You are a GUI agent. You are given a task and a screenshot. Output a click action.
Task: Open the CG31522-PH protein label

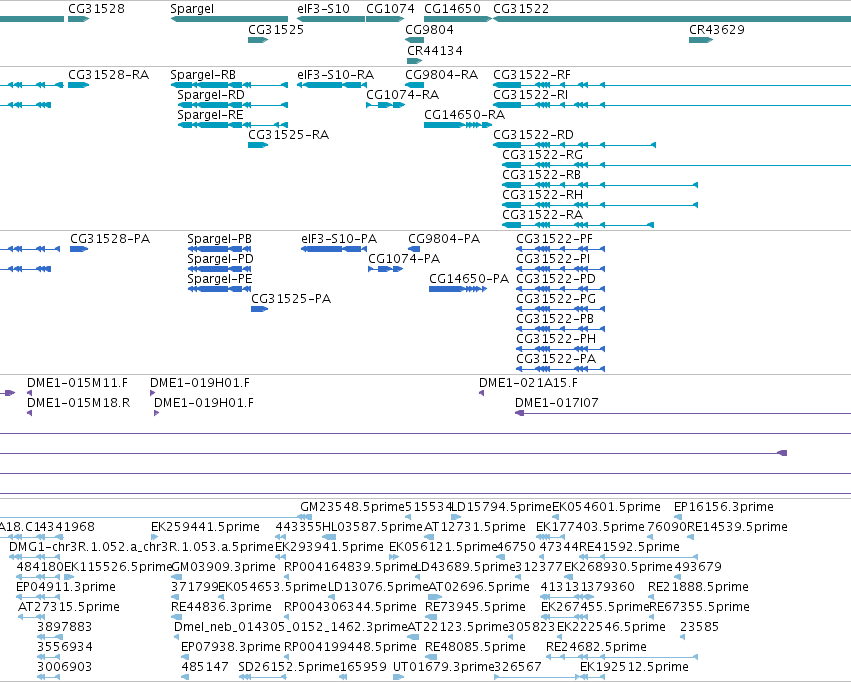pyautogui.click(x=556, y=339)
